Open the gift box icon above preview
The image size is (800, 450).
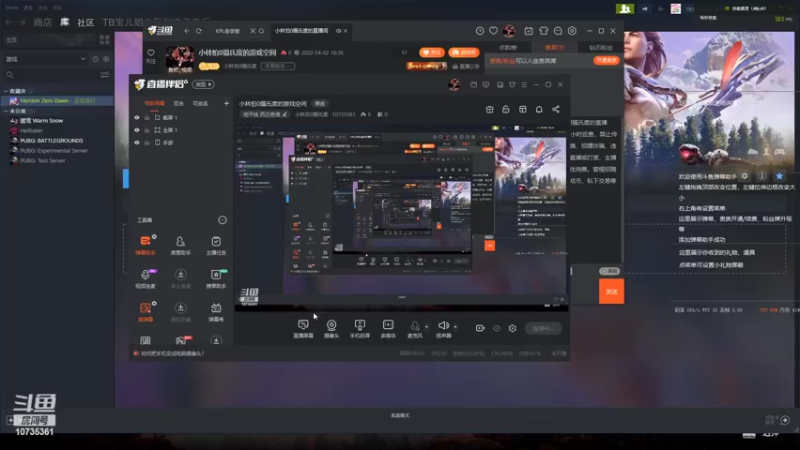(x=489, y=109)
